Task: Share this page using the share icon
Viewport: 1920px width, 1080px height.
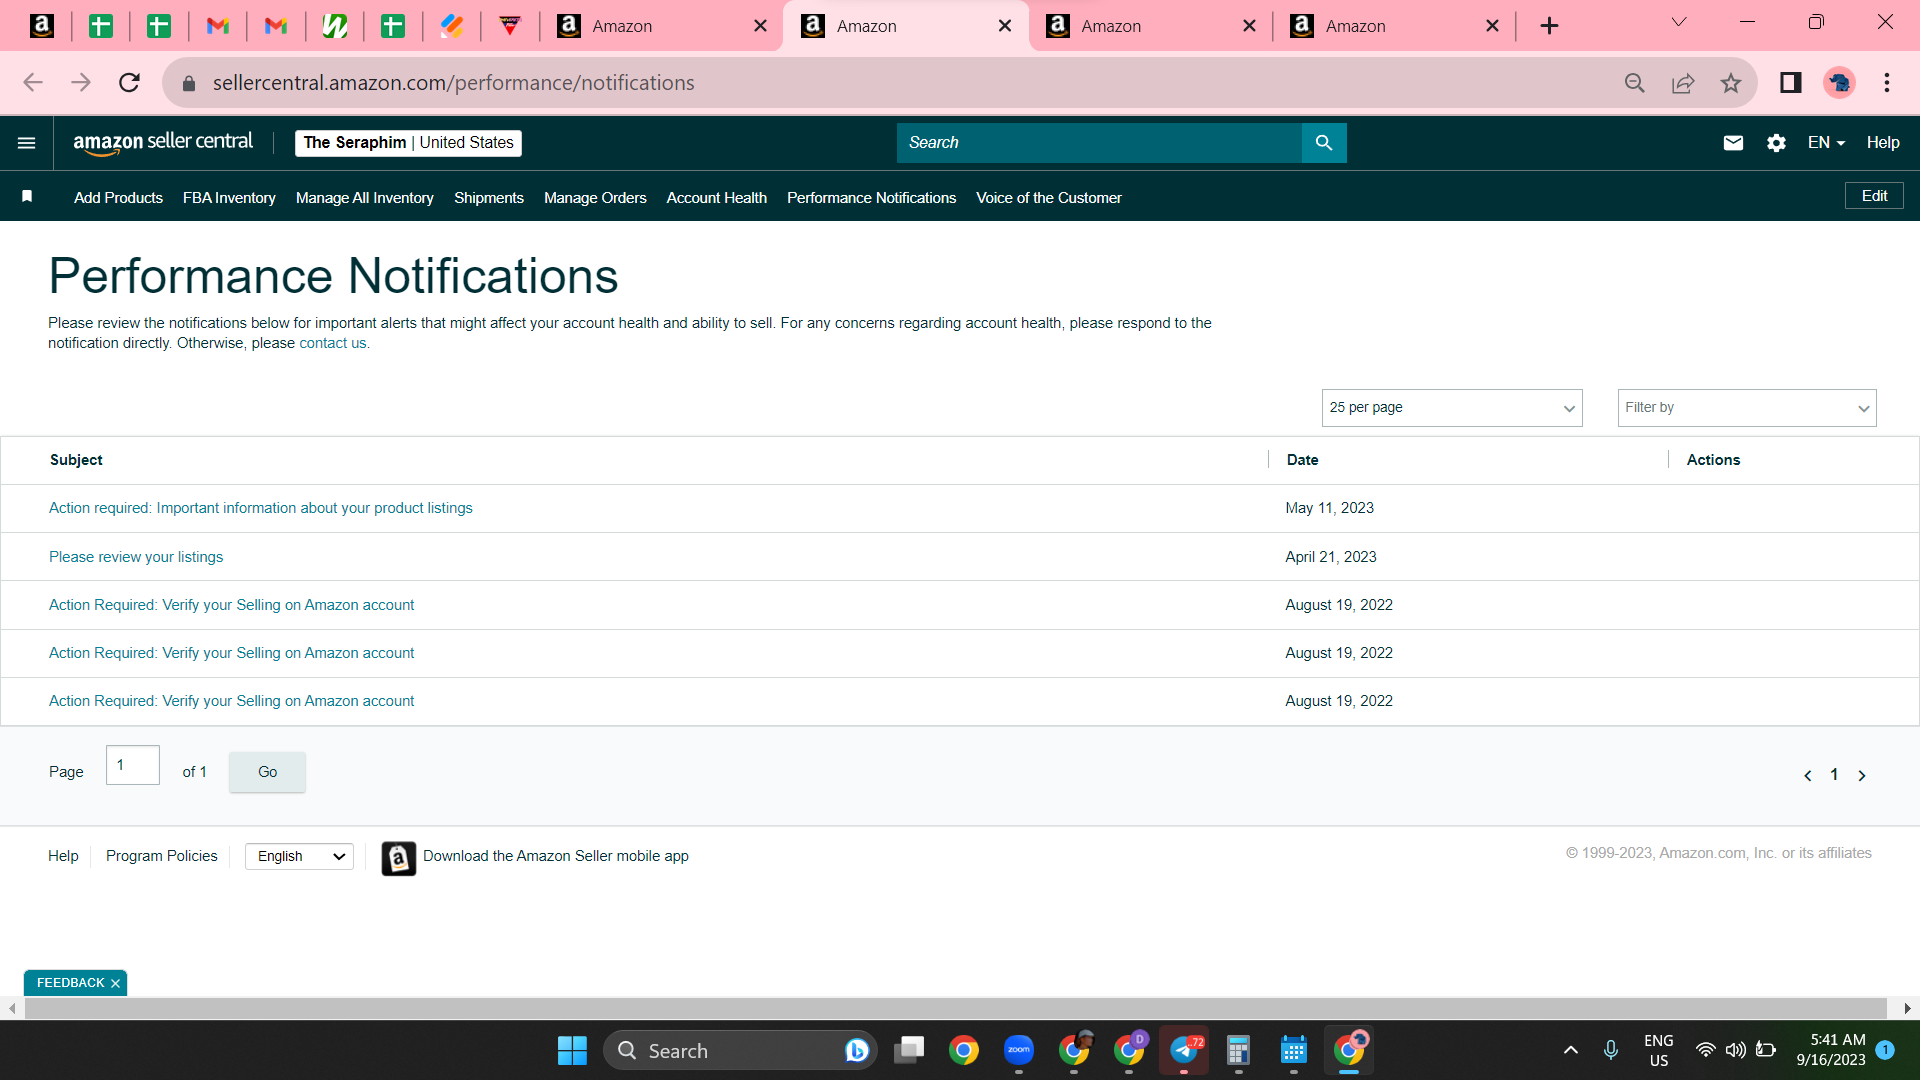Action: point(1683,83)
